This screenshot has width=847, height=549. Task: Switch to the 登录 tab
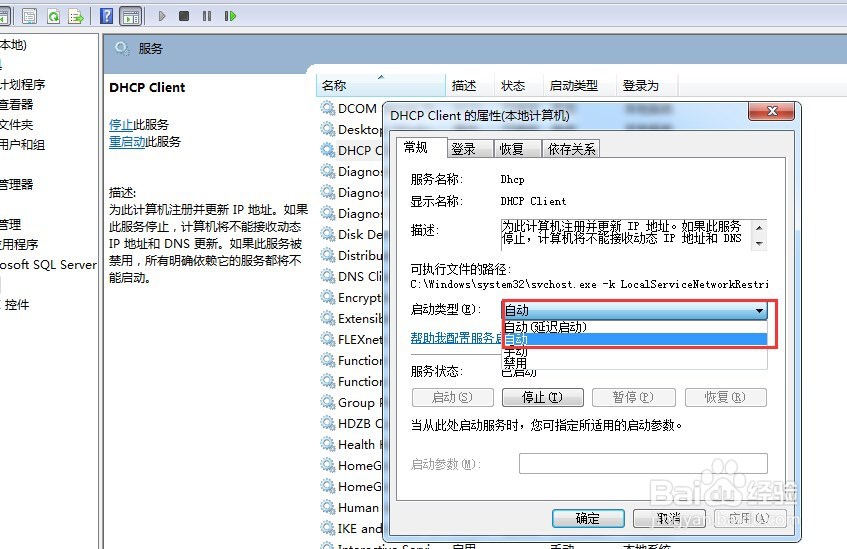(470, 149)
